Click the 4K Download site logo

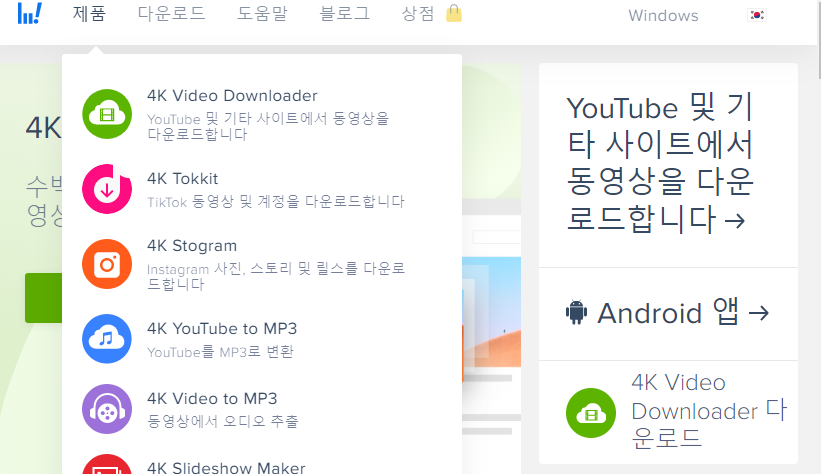tap(30, 14)
